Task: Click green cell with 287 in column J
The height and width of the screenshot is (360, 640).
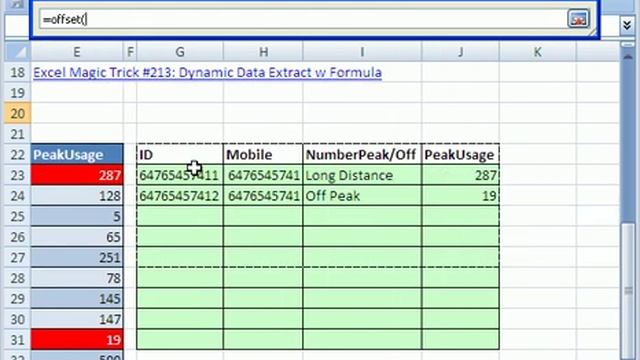Action: coord(460,175)
